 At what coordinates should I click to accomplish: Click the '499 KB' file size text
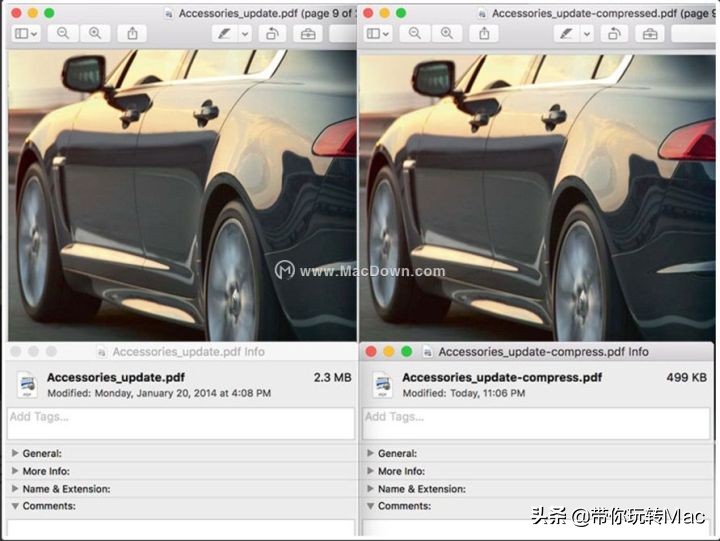click(x=686, y=378)
